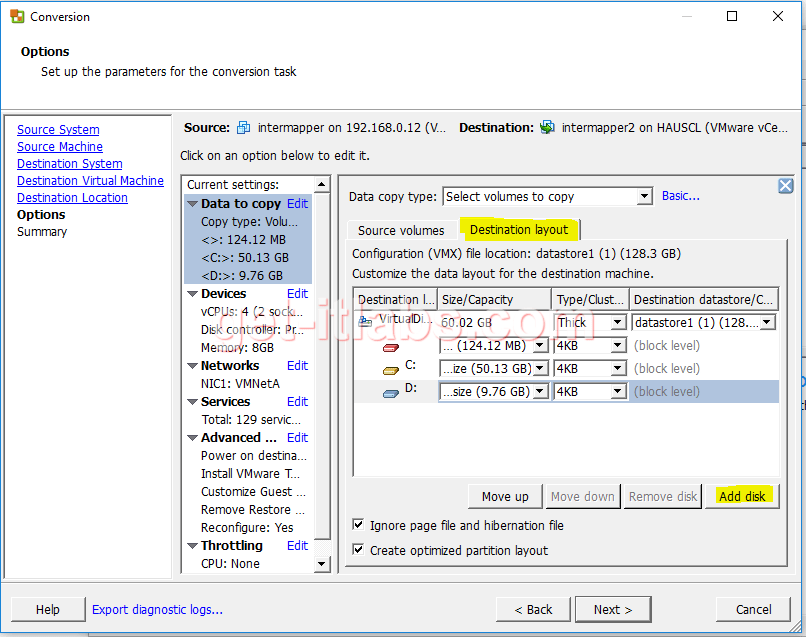The width and height of the screenshot is (806, 637).
Task: Open the Export diagnostic logs link
Action: [157, 609]
